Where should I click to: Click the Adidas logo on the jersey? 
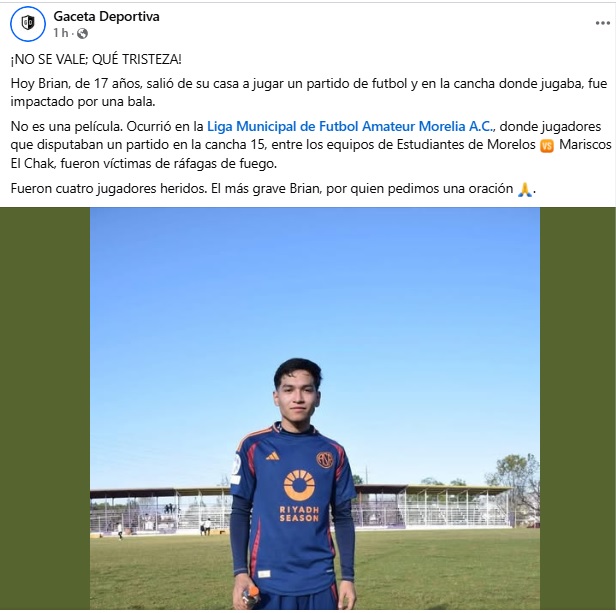pos(272,456)
